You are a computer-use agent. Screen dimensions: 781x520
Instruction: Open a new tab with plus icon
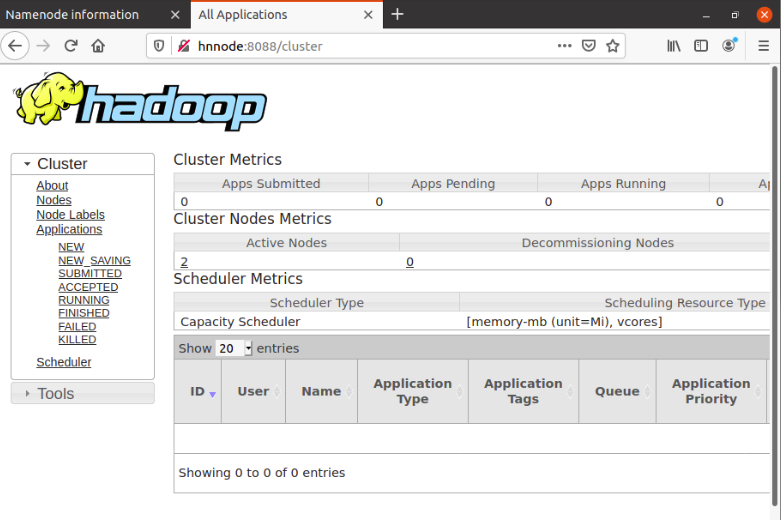(397, 14)
